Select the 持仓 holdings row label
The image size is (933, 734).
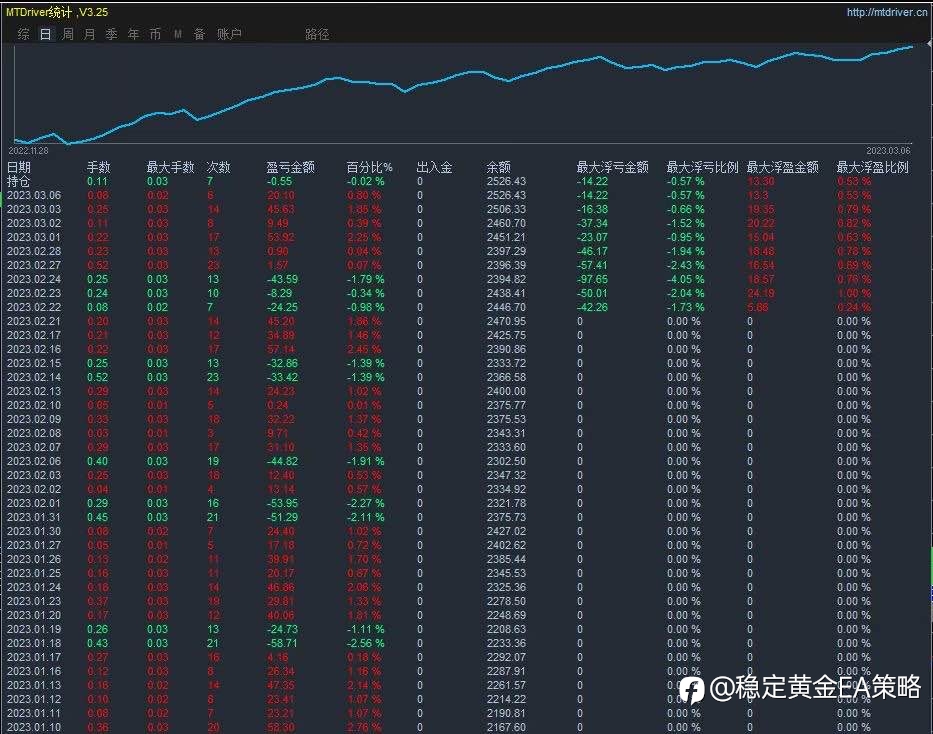pyautogui.click(x=18, y=181)
